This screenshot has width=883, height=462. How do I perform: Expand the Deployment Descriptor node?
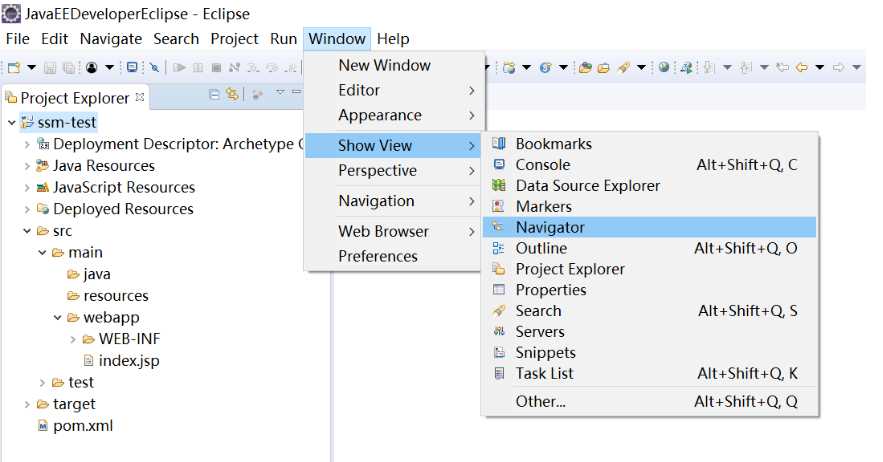27,145
